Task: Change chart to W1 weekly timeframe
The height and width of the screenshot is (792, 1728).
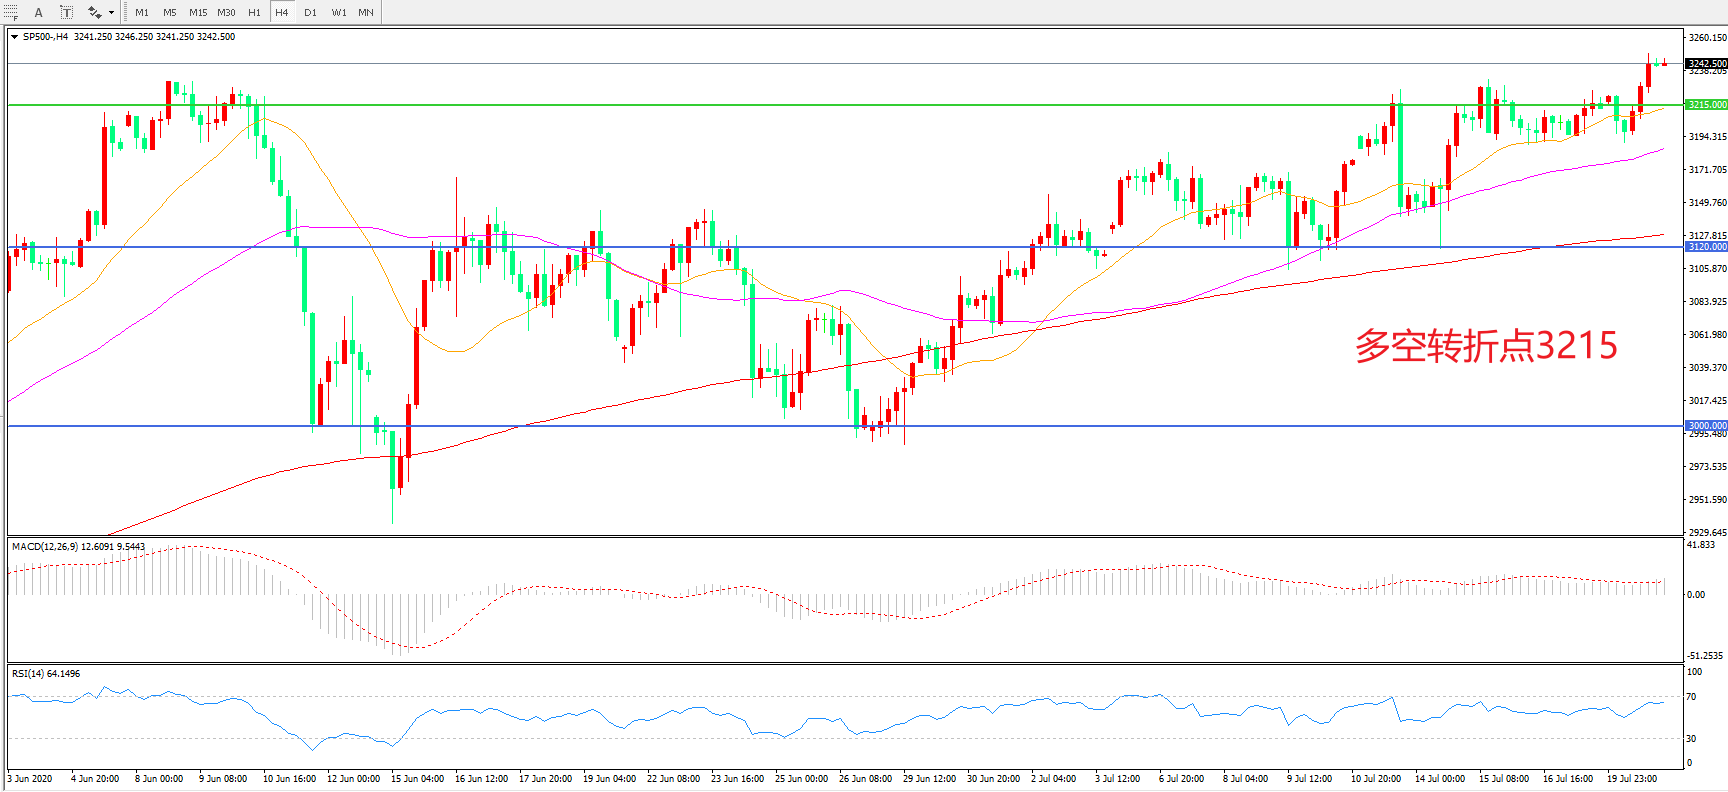Action: pos(339,12)
